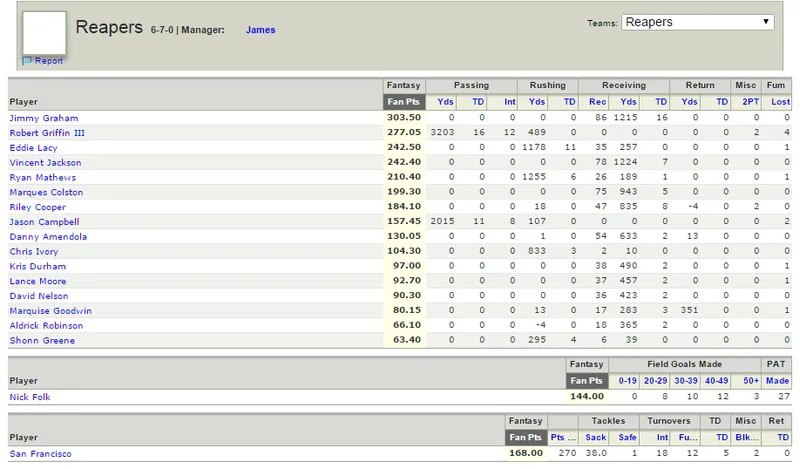Sort defense by Turnovers Int column

point(662,437)
